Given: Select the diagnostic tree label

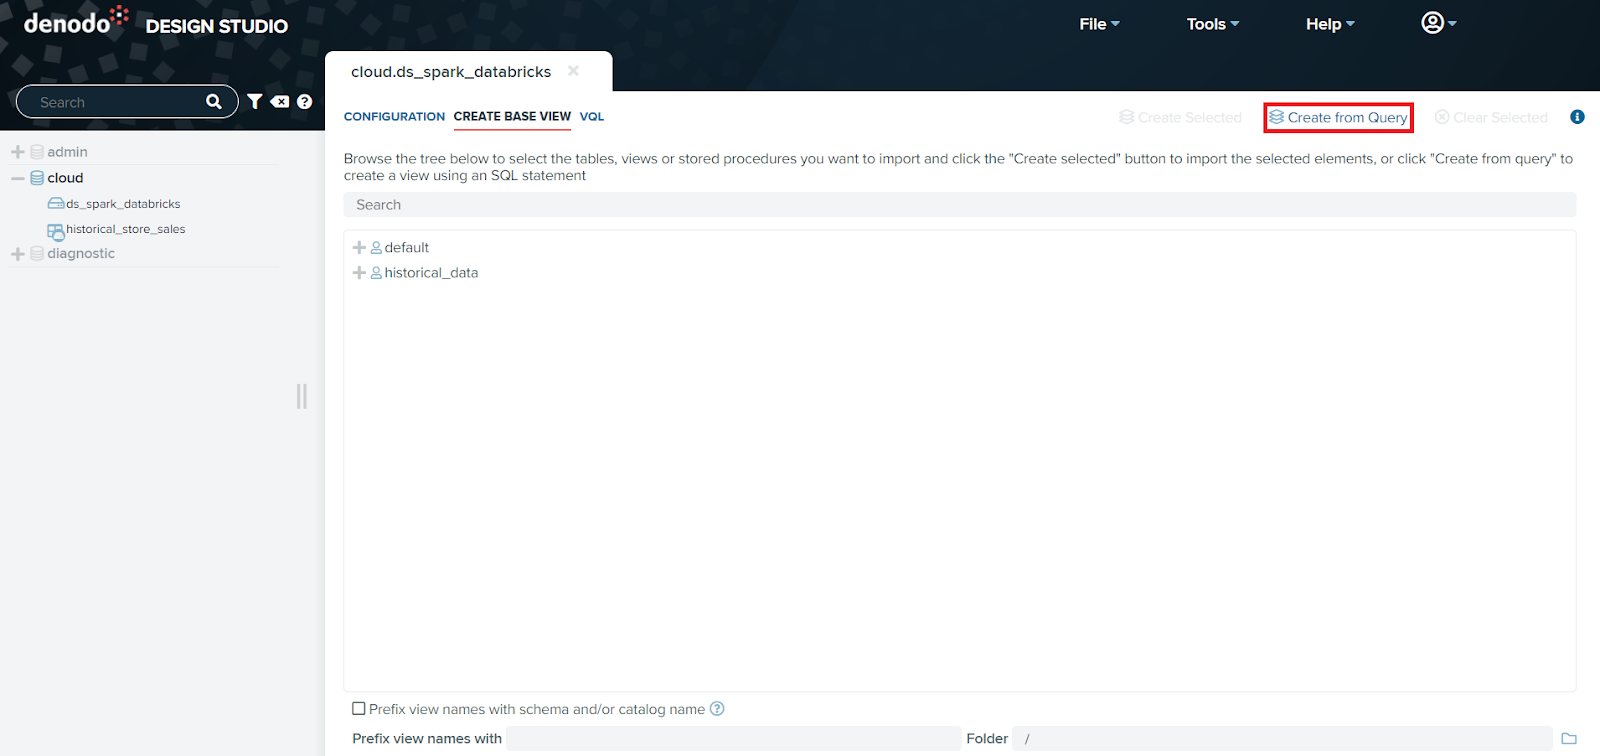Looking at the screenshot, I should point(81,254).
